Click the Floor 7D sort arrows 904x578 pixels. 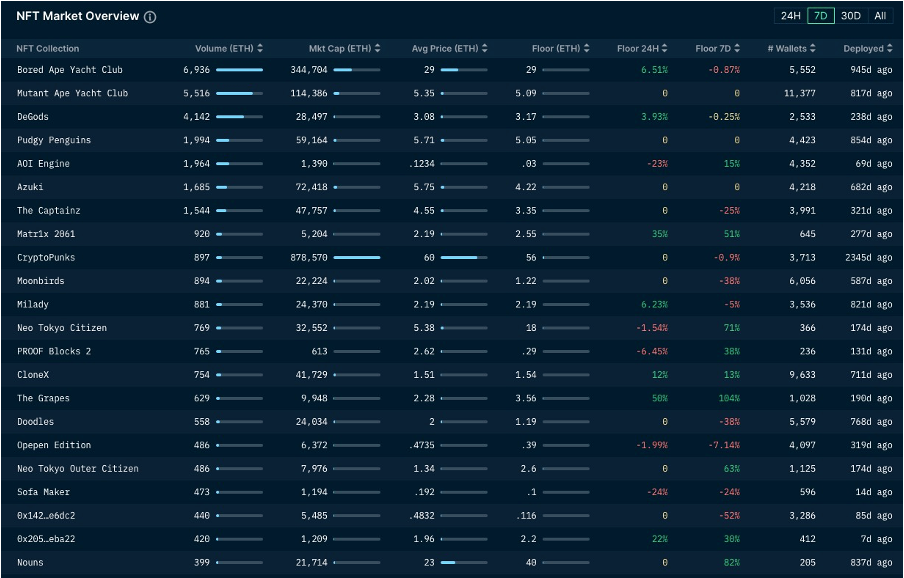[739, 48]
